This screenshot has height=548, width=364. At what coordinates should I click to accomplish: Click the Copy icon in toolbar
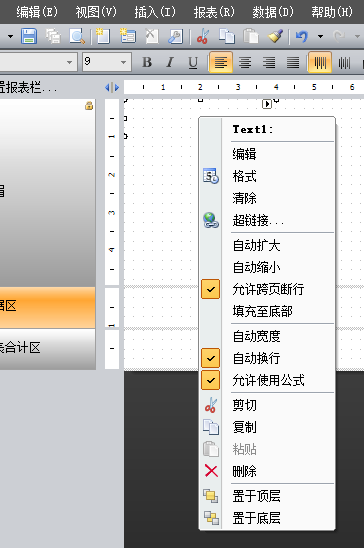point(227,36)
